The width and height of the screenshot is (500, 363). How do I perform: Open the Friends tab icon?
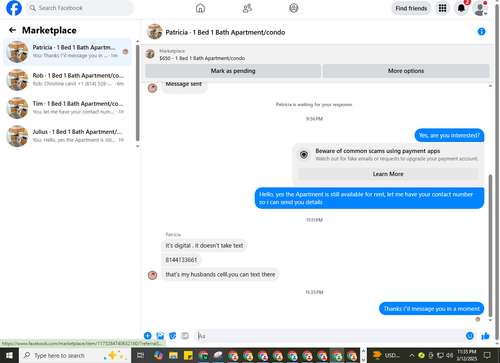click(x=247, y=8)
